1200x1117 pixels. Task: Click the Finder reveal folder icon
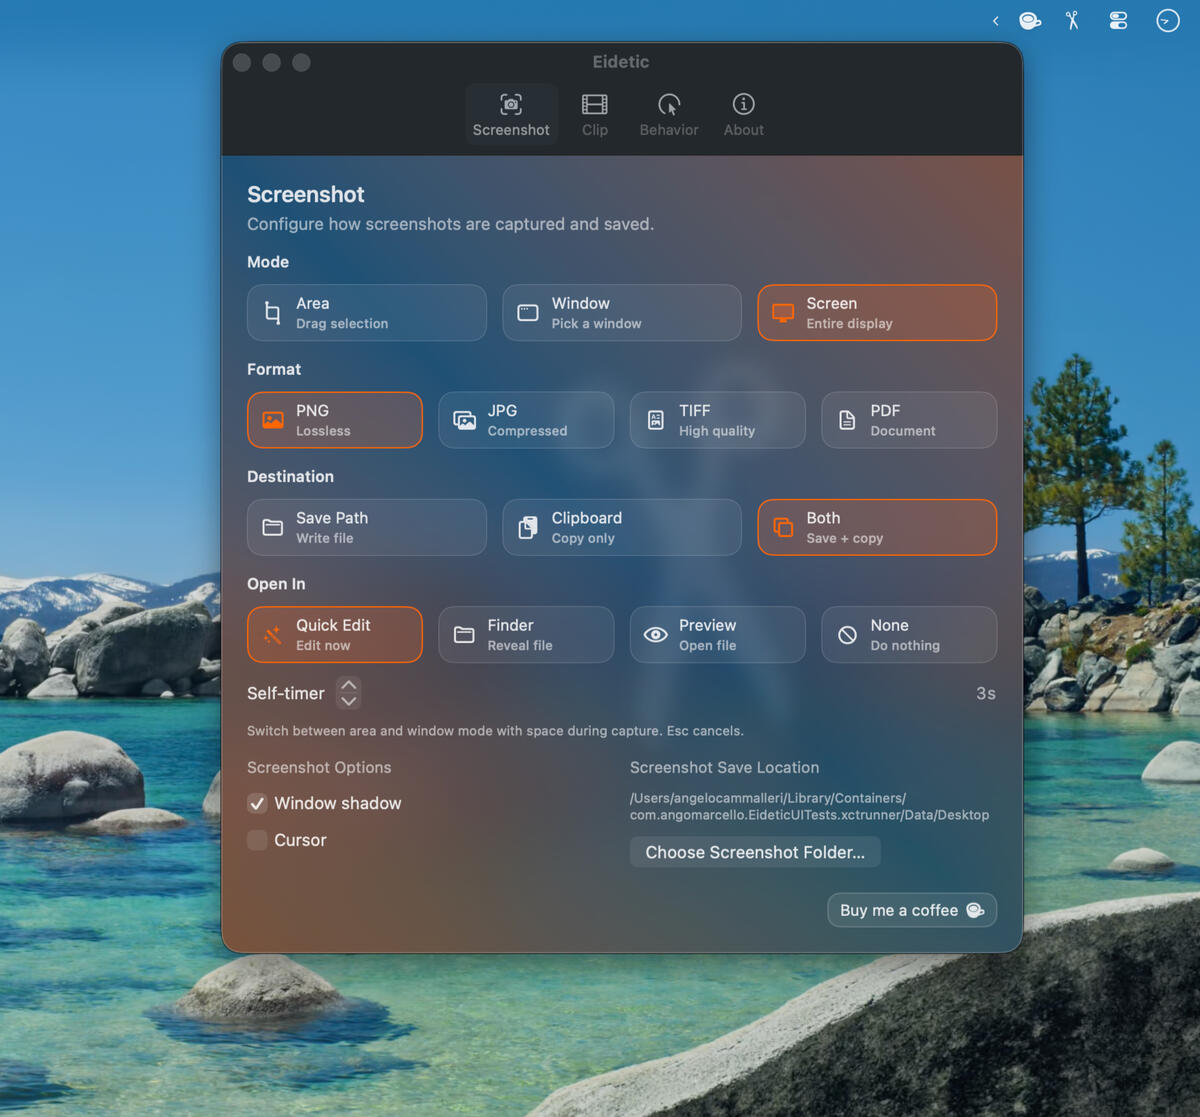click(x=464, y=635)
